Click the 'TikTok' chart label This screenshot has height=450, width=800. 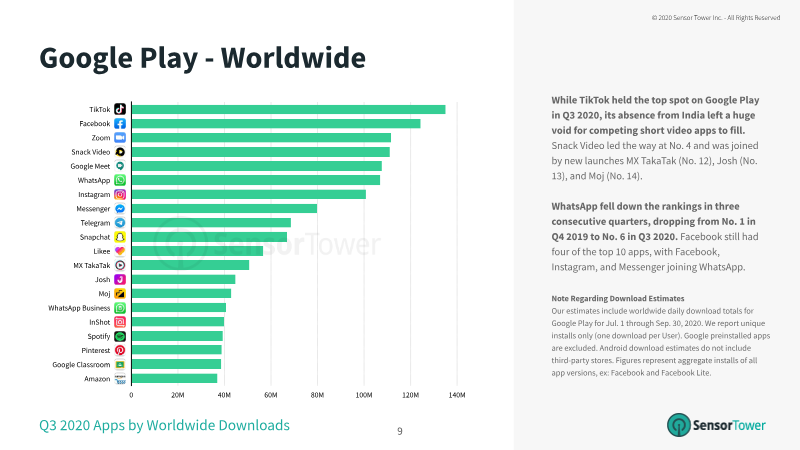(99, 109)
